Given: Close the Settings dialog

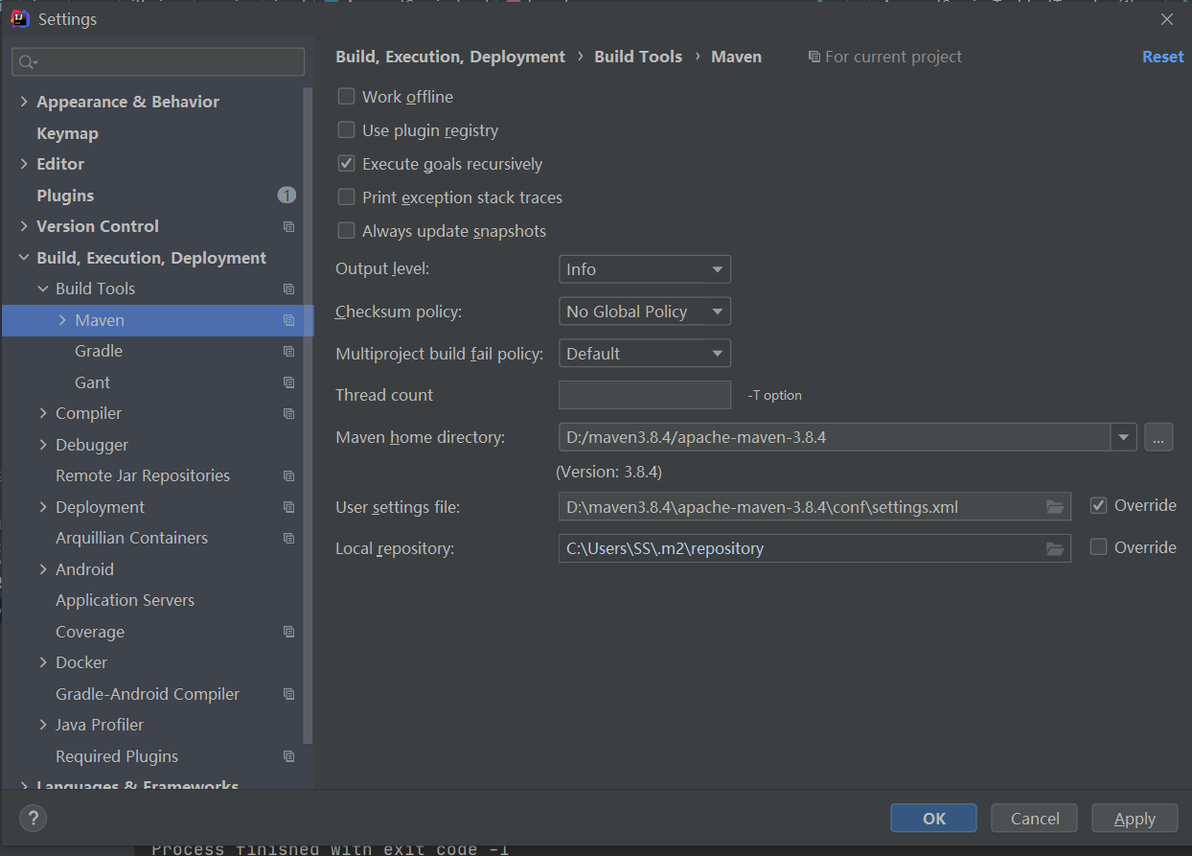Looking at the screenshot, I should [x=1167, y=19].
